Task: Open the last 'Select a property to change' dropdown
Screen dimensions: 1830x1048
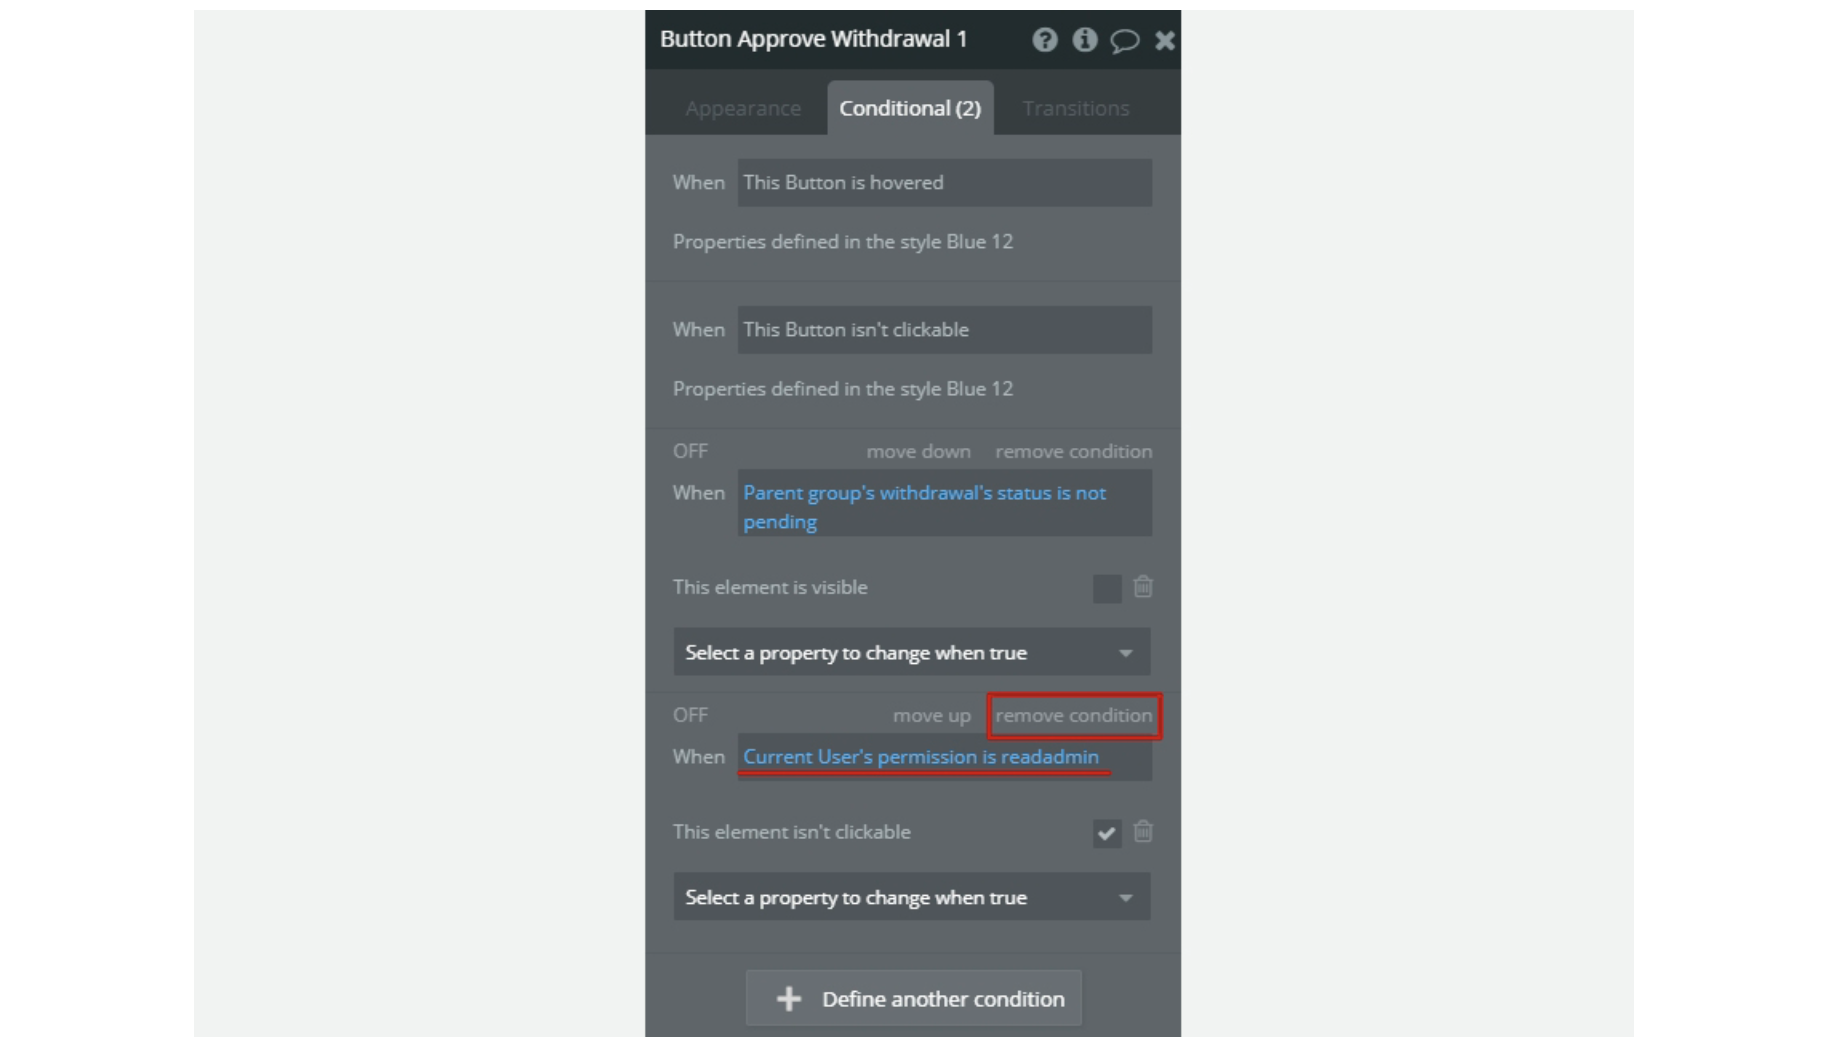Action: click(x=911, y=898)
